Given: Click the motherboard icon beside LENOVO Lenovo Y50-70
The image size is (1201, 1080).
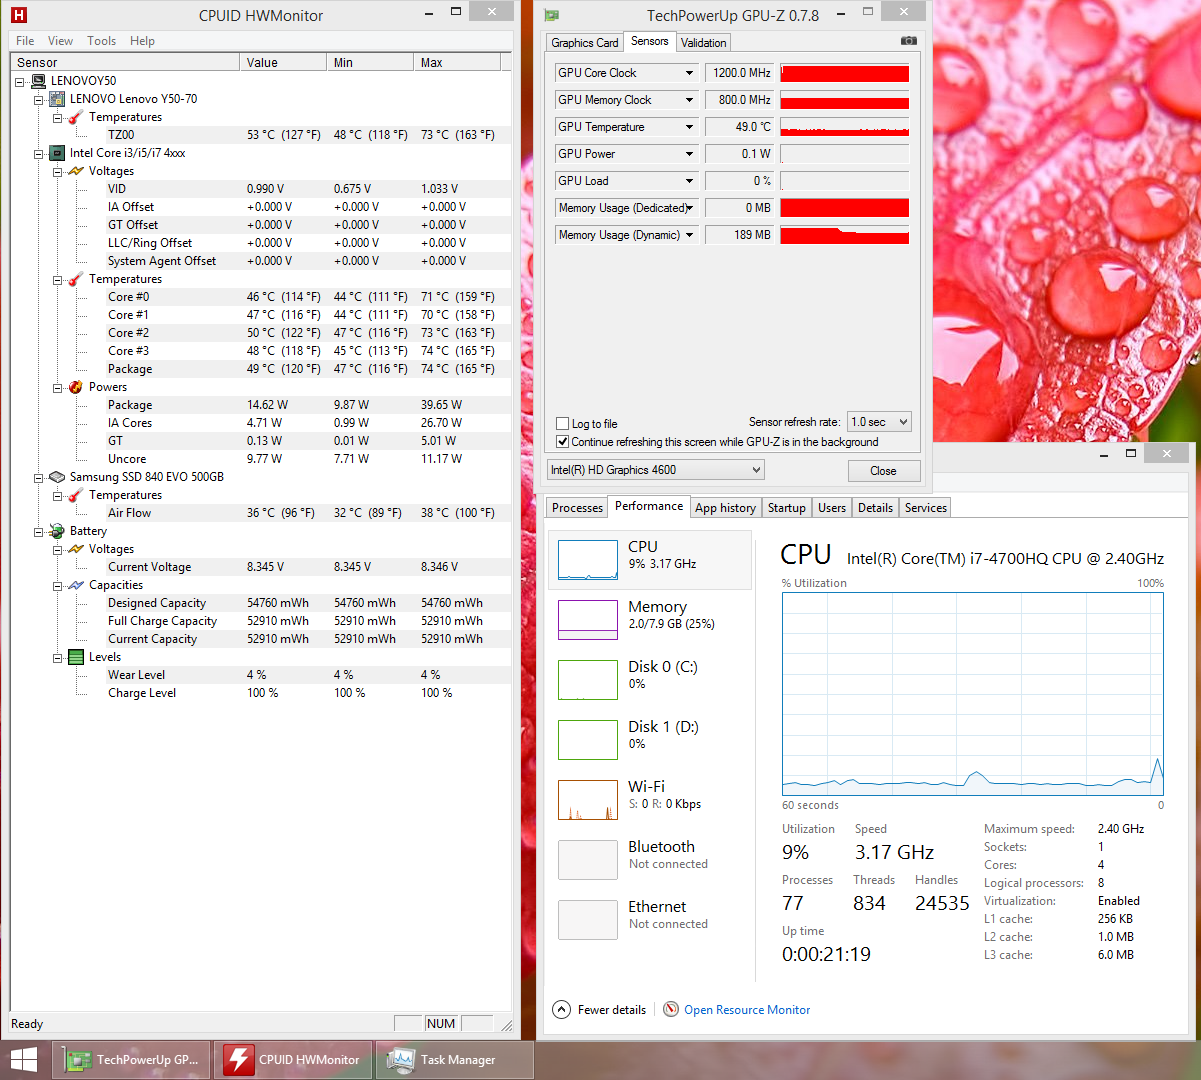Looking at the screenshot, I should (57, 99).
